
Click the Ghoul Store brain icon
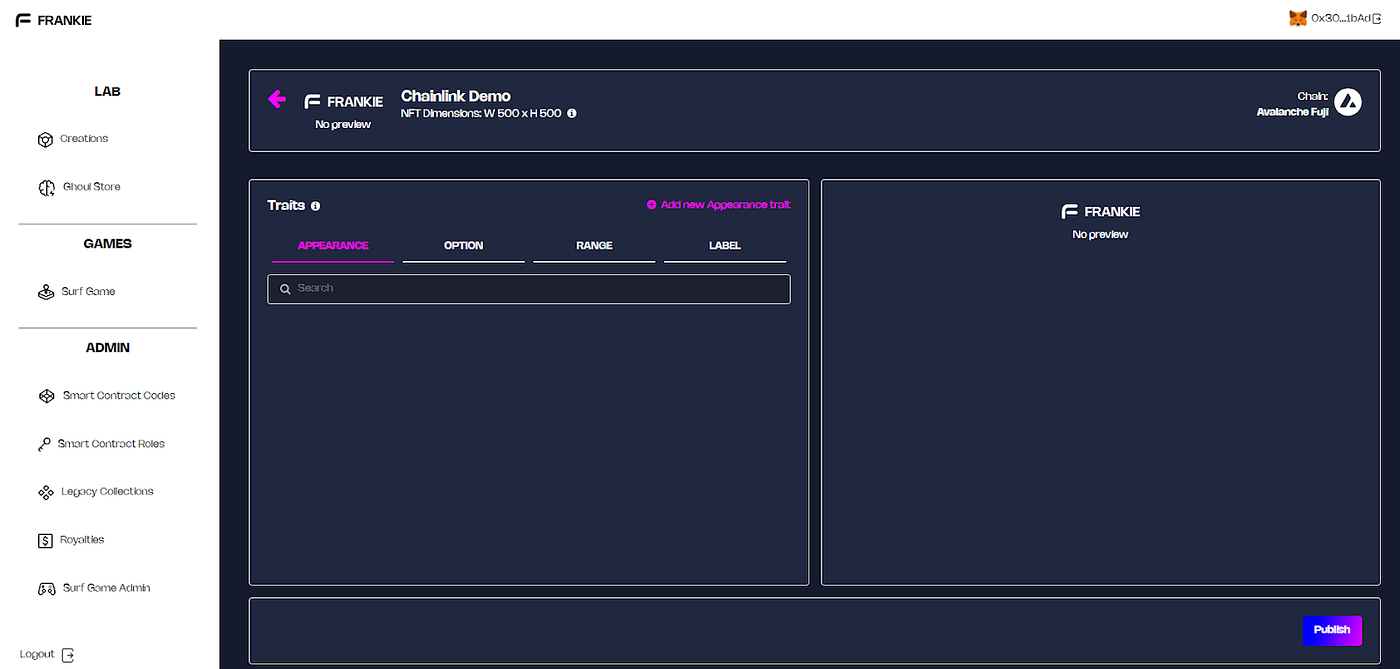tap(46, 188)
